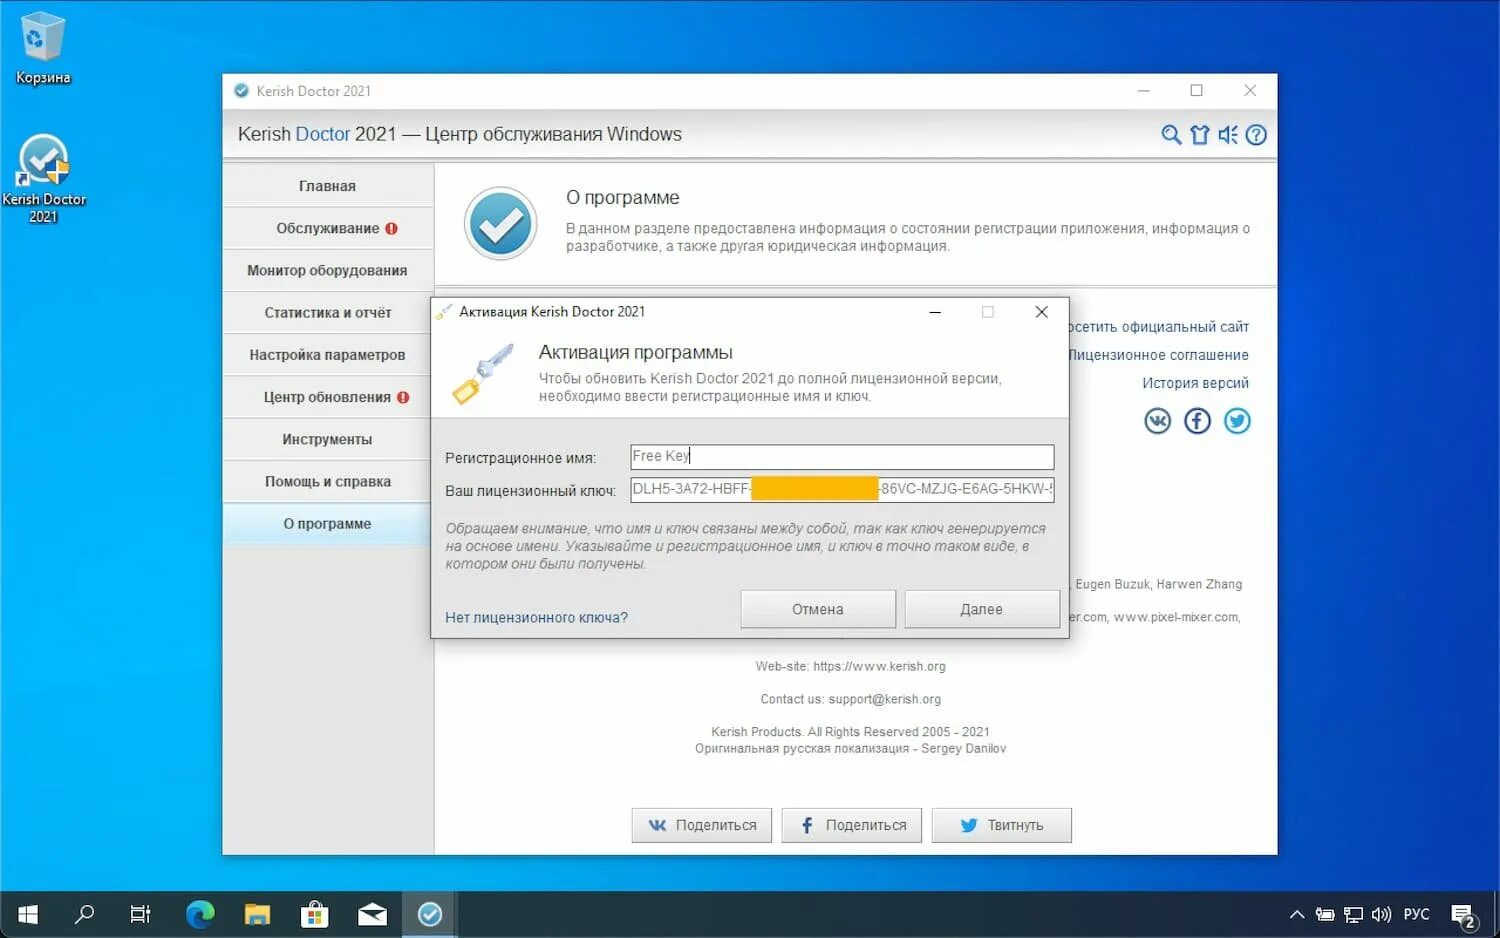Viewport: 1500px width, 938px height.
Task: Open the notification center icon
Action: (x=1464, y=915)
